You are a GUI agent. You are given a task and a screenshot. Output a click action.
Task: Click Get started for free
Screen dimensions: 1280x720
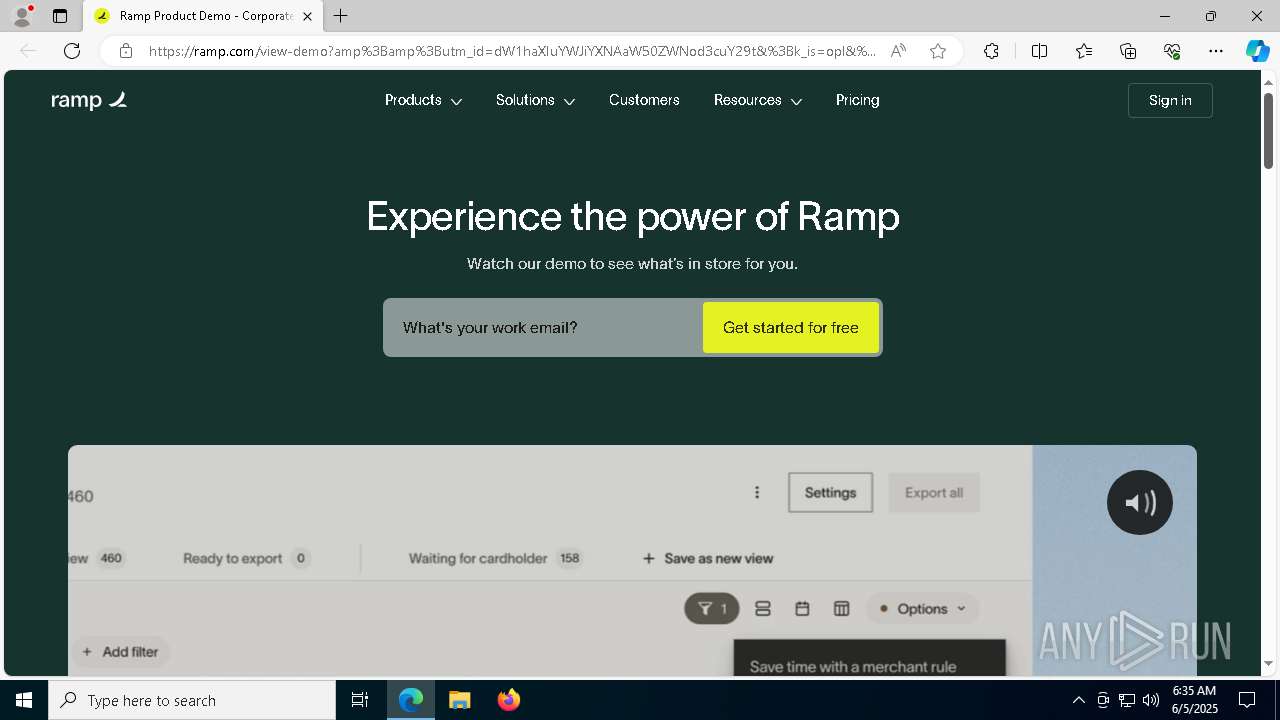(791, 328)
